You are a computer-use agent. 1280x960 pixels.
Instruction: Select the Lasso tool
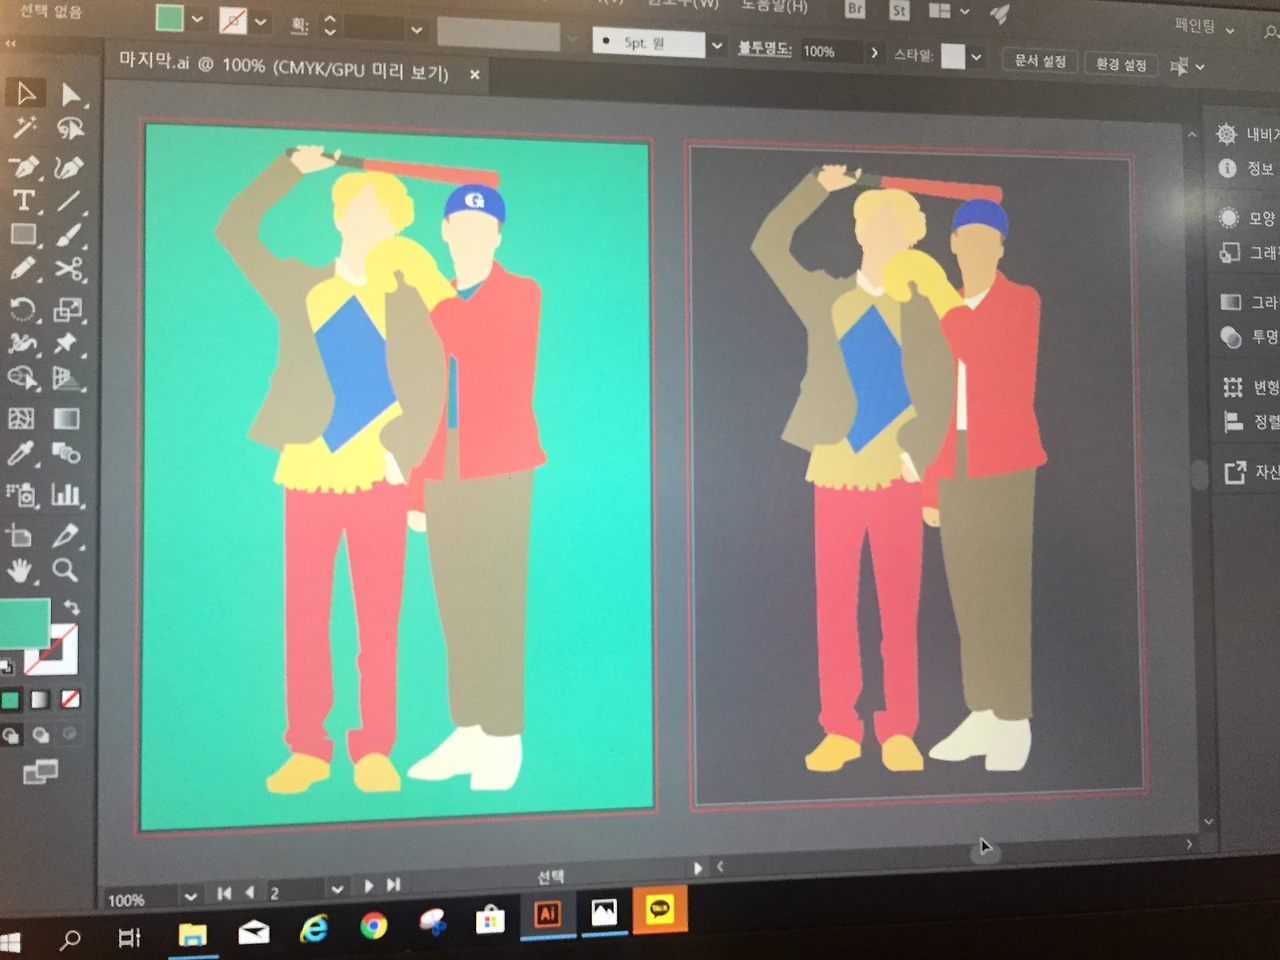pos(70,128)
